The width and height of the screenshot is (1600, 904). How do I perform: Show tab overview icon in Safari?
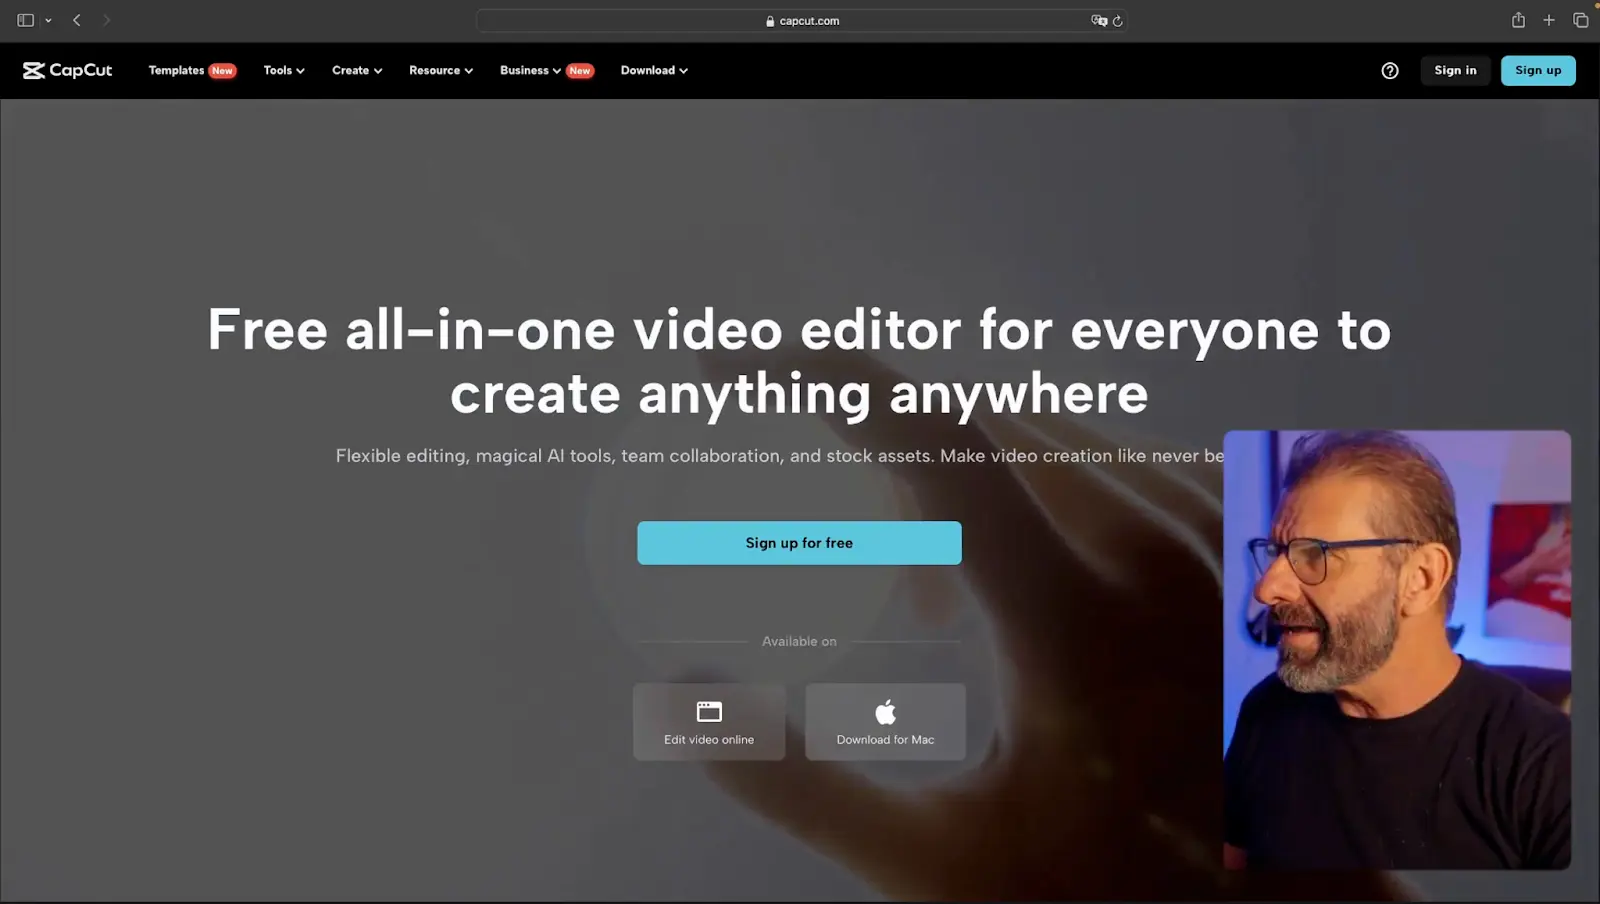click(1580, 20)
